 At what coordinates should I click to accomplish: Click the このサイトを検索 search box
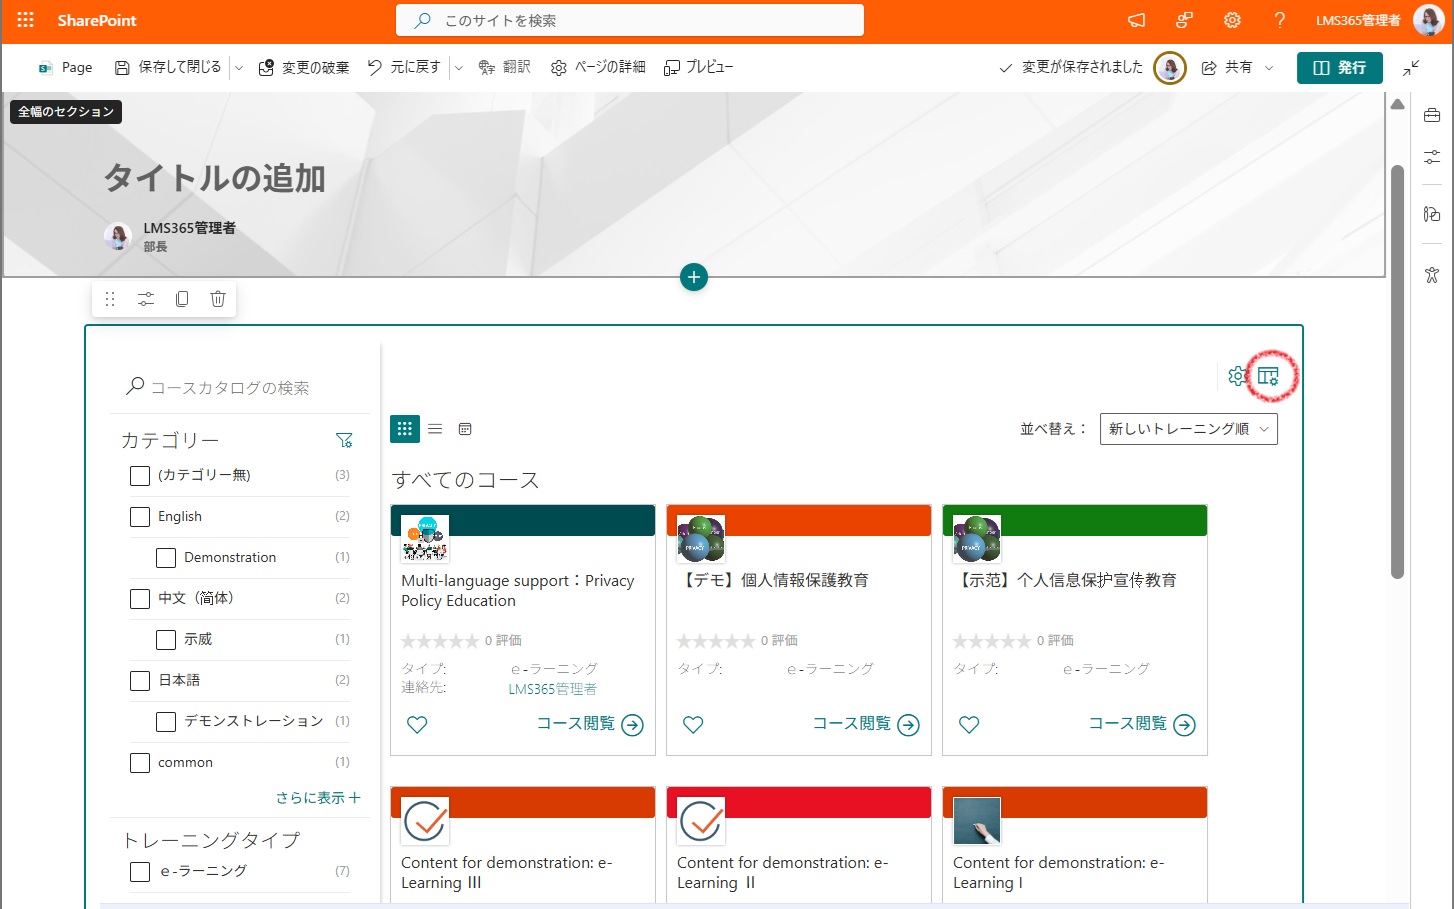click(630, 20)
